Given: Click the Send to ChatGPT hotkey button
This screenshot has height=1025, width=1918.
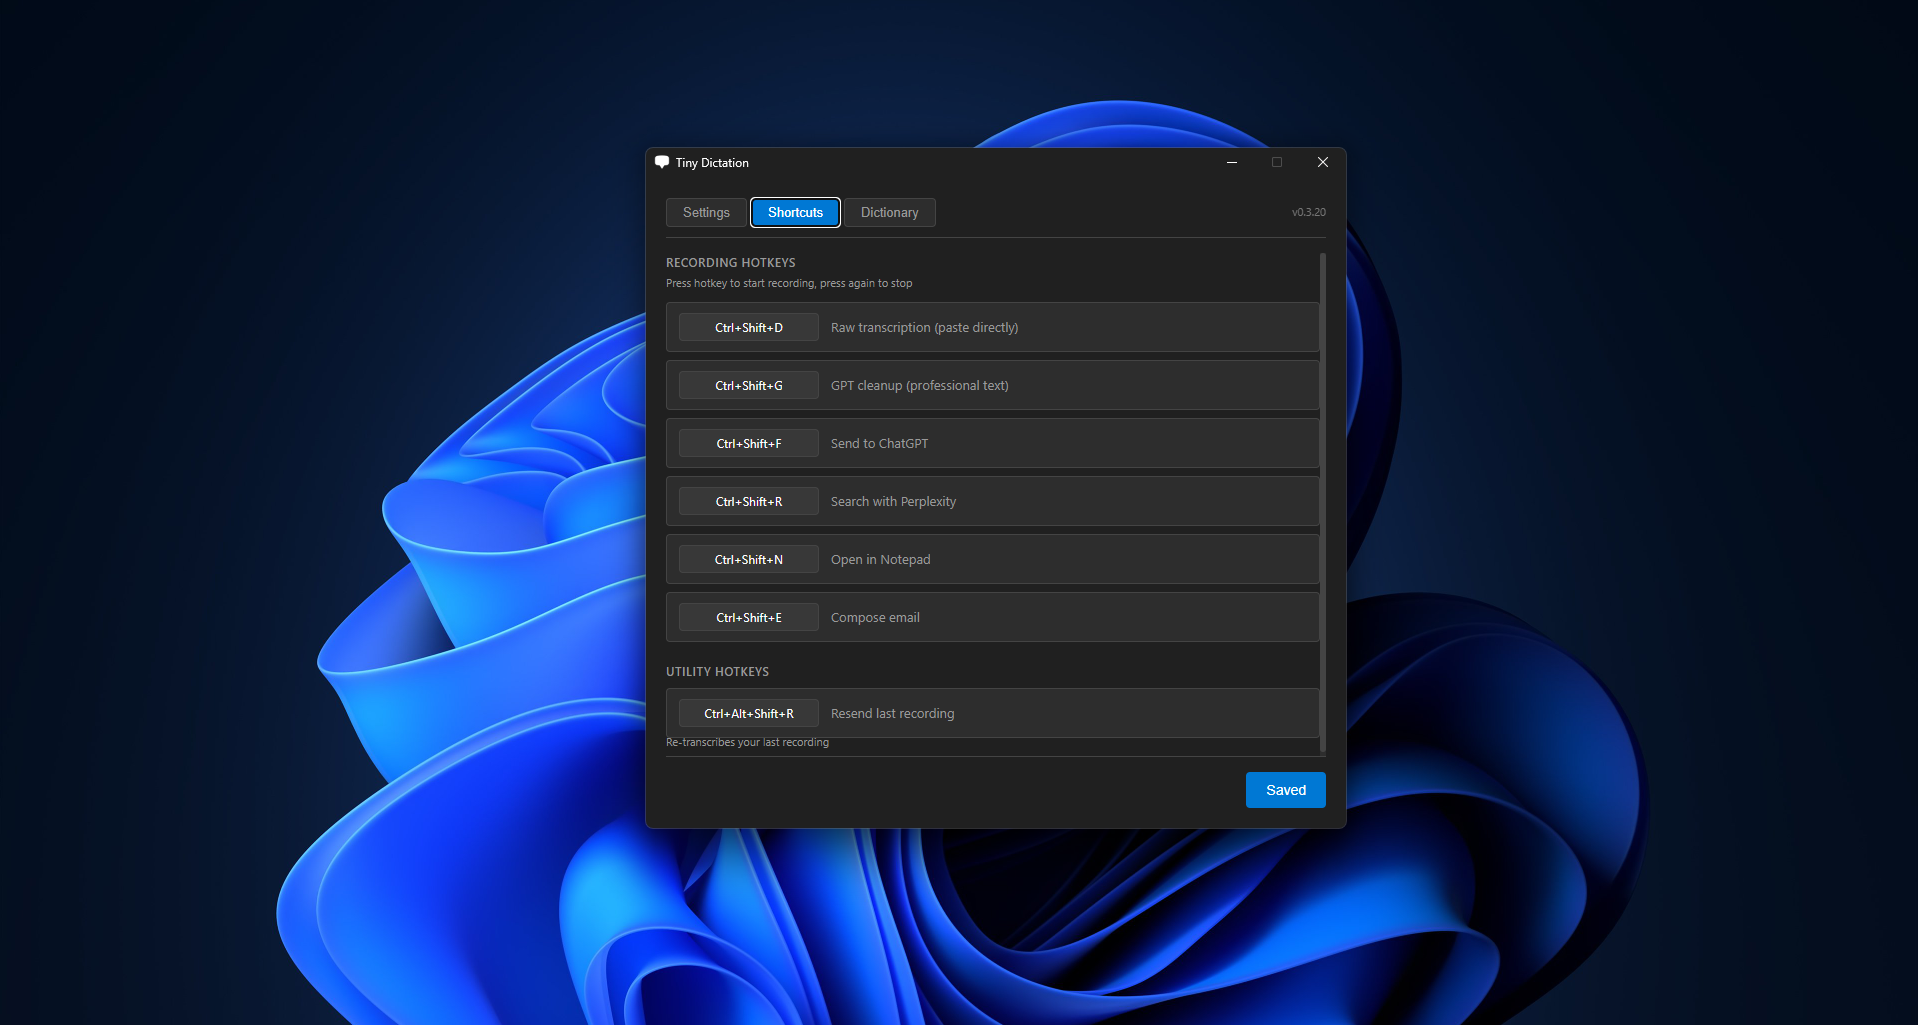Looking at the screenshot, I should click(x=747, y=443).
